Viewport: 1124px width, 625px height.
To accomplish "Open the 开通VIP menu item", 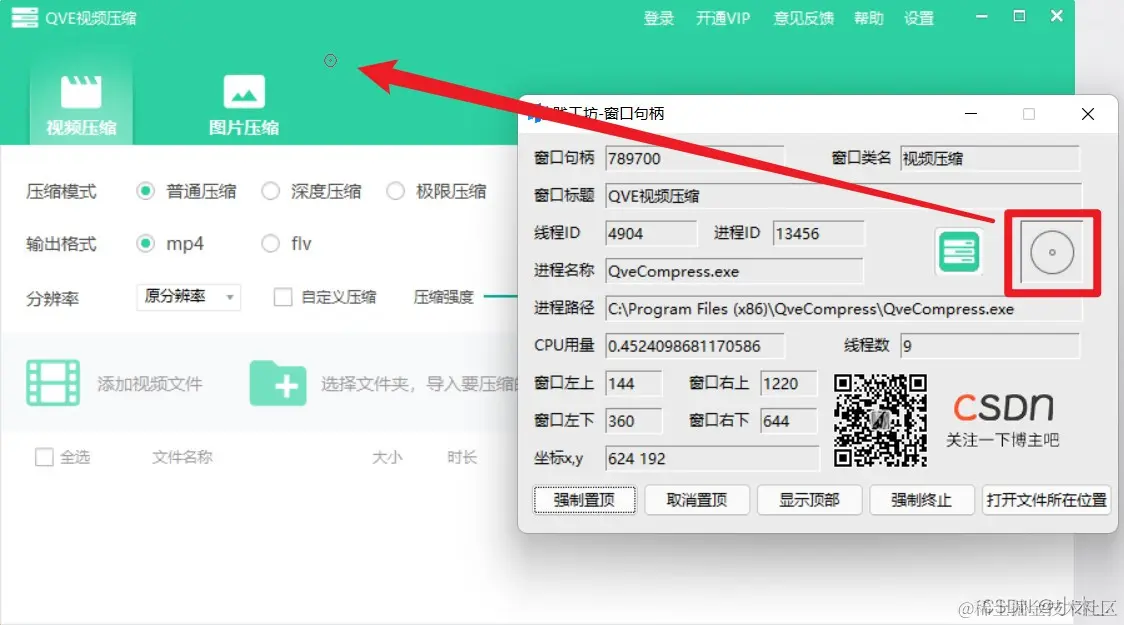I will tap(723, 19).
